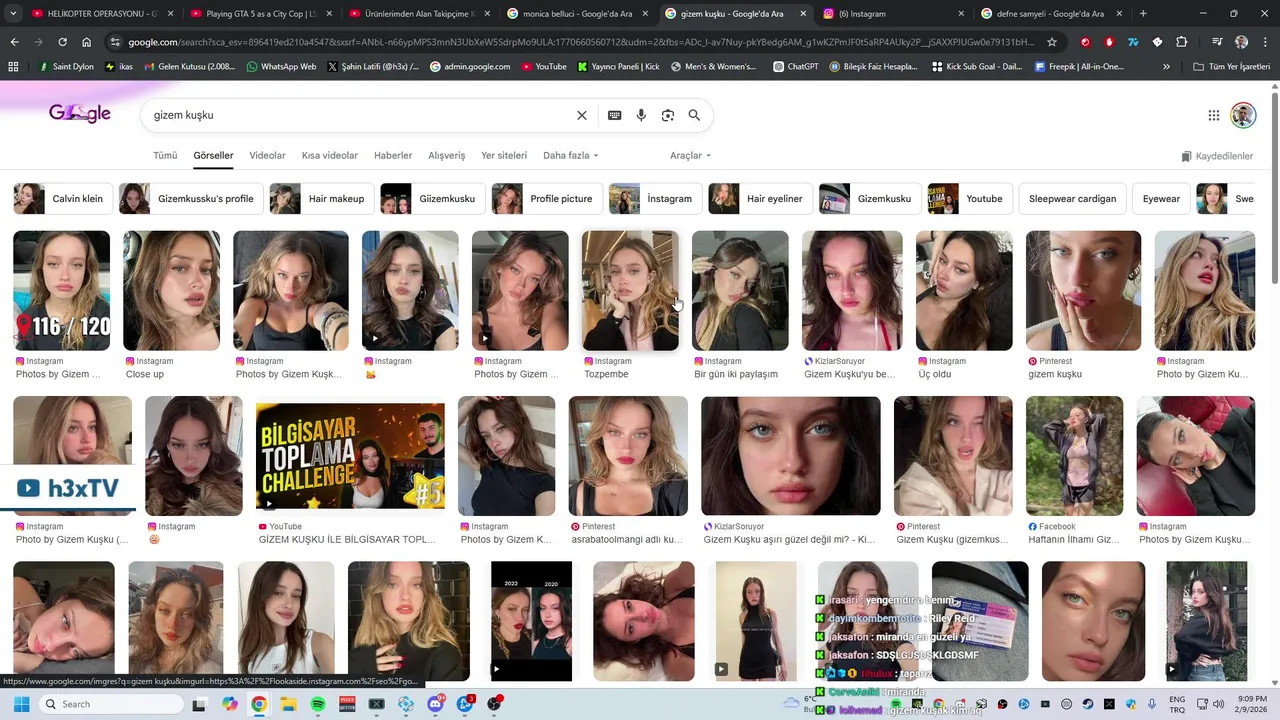Viewport: 1280px width, 720px height.
Task: Open the Chrome three-dot menu
Action: click(x=1265, y=42)
